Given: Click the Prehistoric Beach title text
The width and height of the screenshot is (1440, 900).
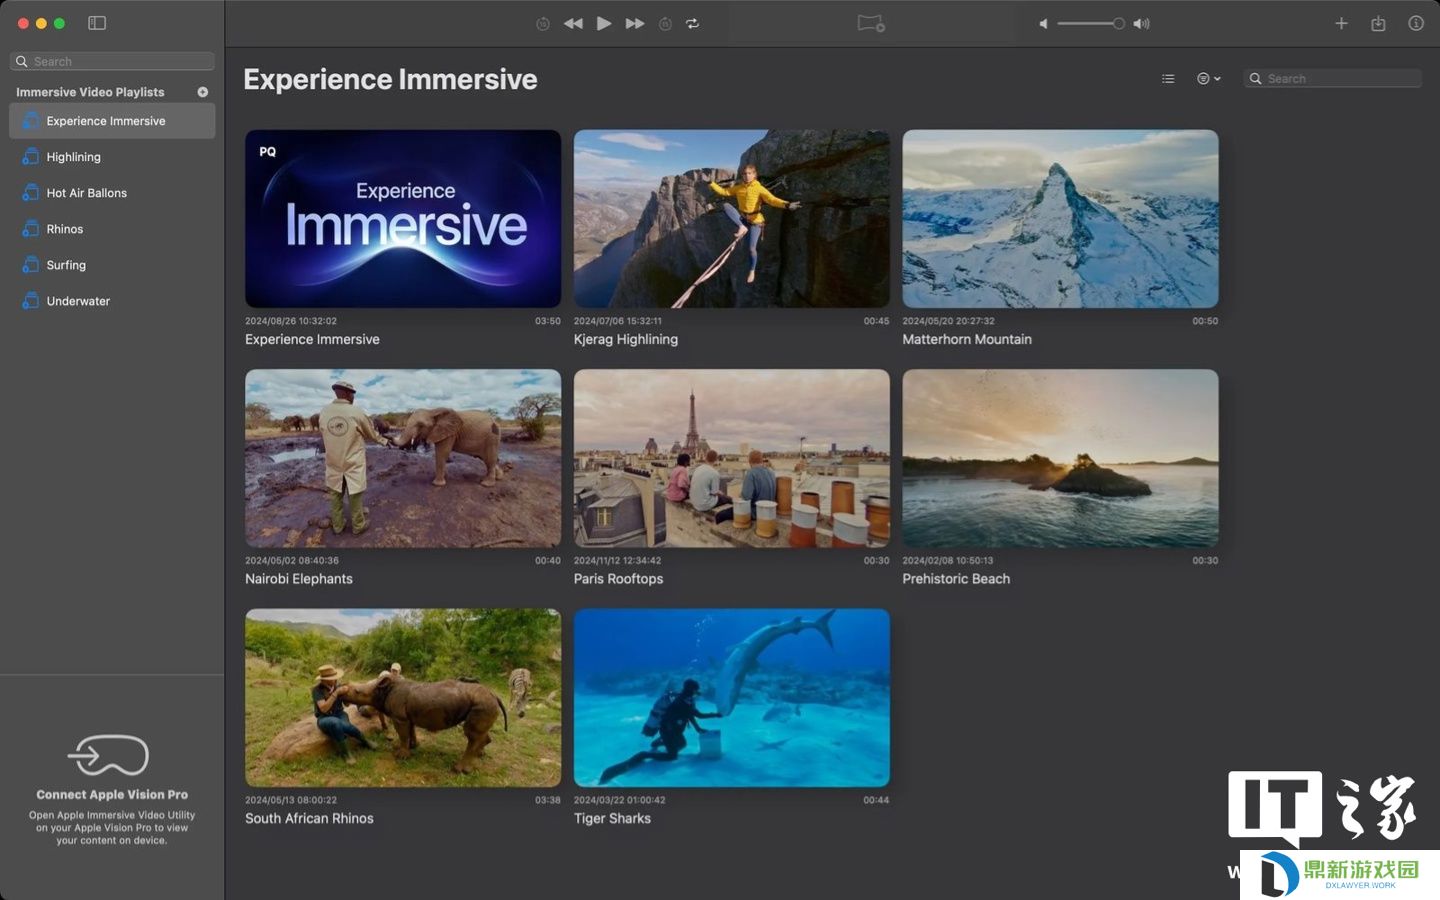Looking at the screenshot, I should click(956, 579).
